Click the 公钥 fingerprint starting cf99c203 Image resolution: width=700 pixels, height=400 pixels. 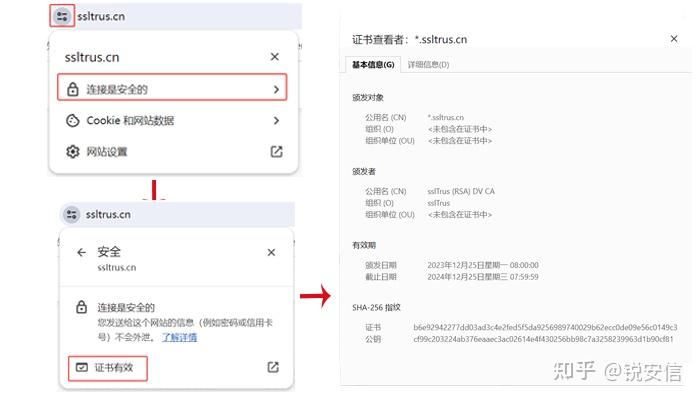(x=543, y=339)
